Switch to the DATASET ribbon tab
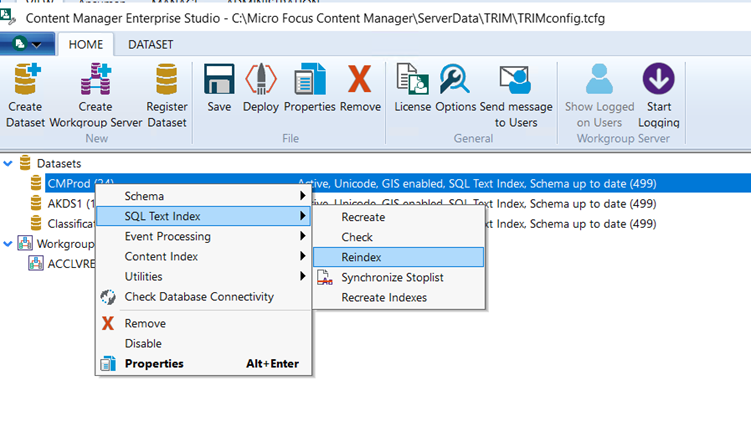Screen dimensions: 751x427 click(x=150, y=45)
